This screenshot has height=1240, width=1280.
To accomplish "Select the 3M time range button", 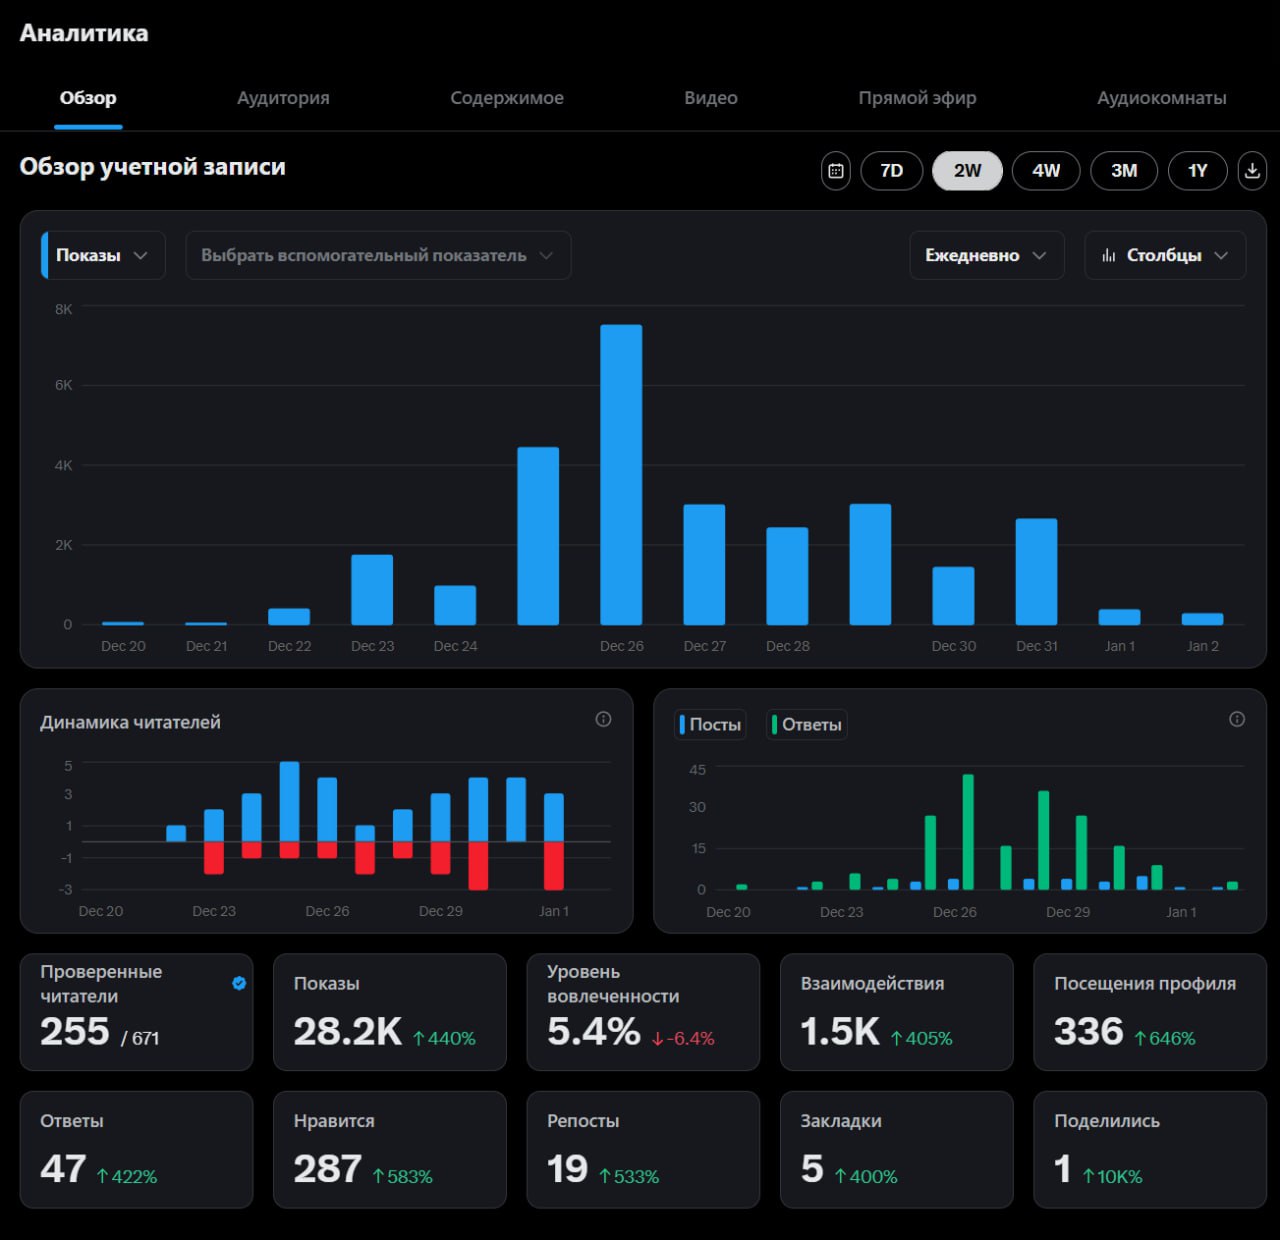I will tap(1124, 170).
